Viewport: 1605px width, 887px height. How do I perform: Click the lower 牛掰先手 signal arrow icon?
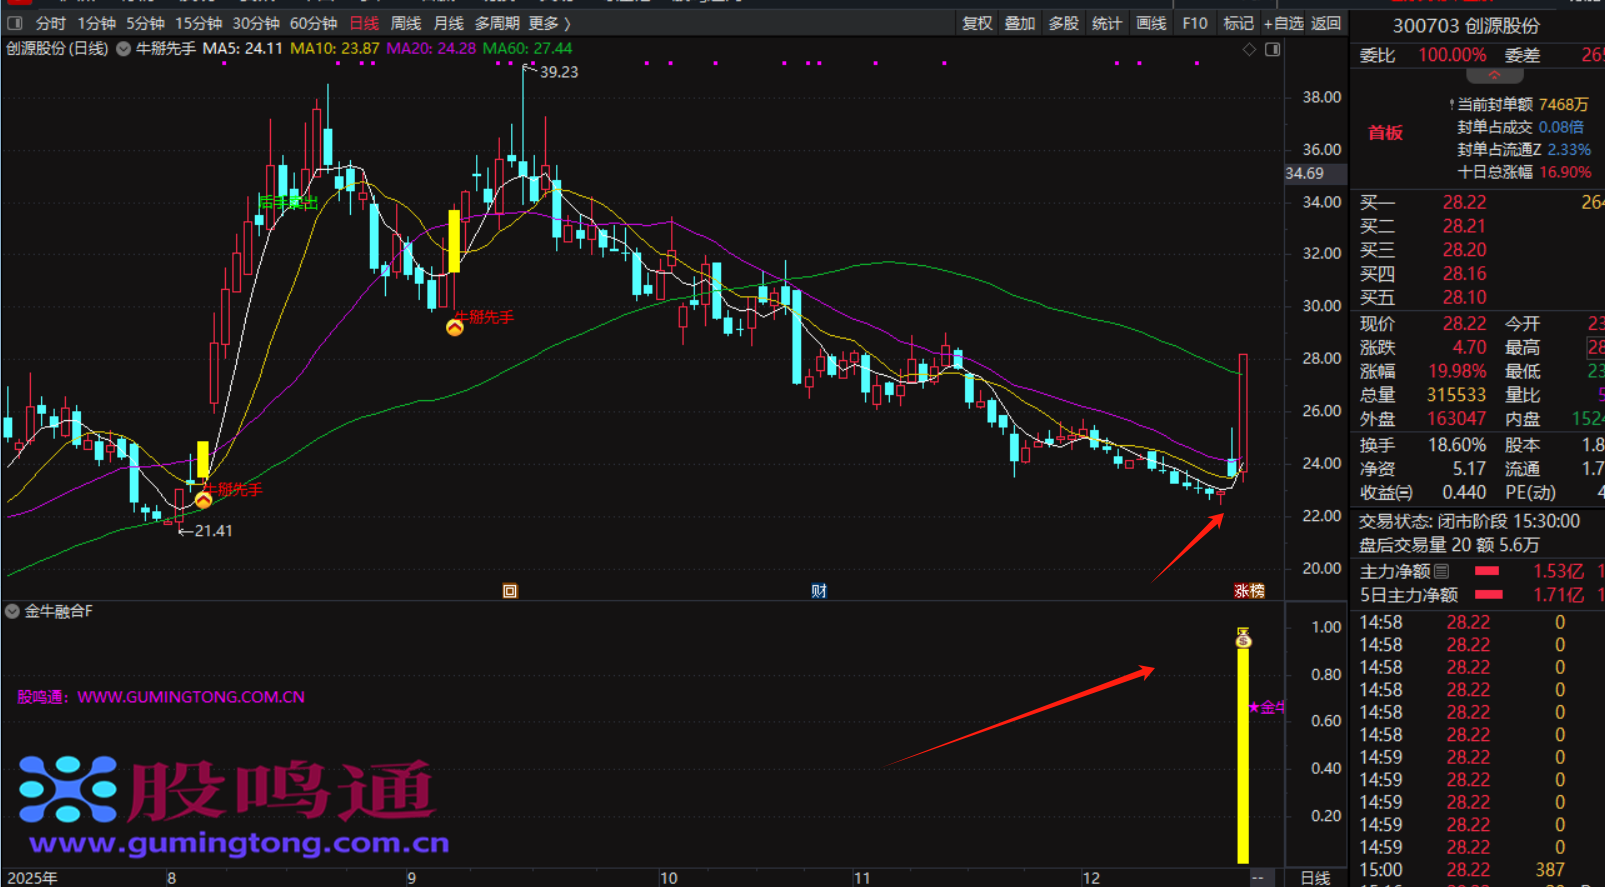pyautogui.click(x=203, y=499)
